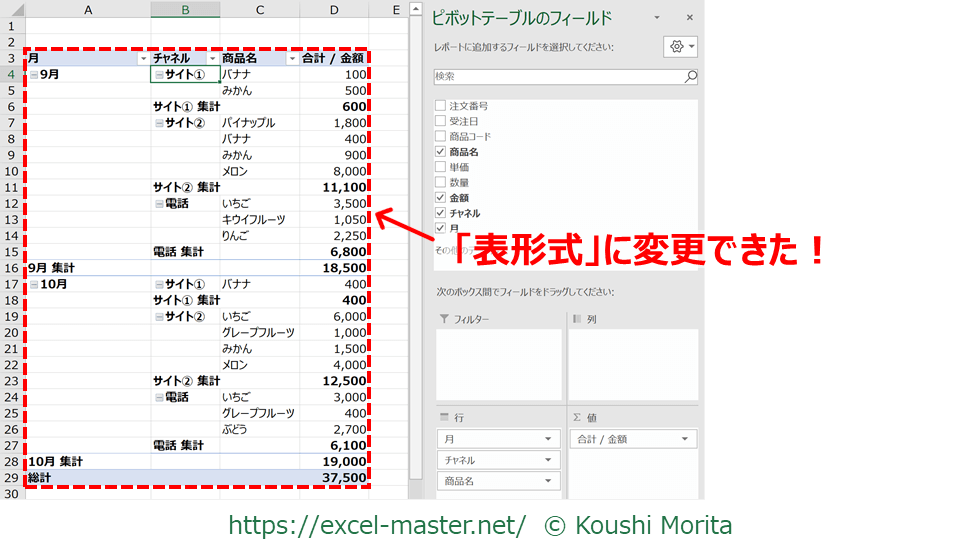This screenshot has height=540, width=960.
Task: Click the search magnifier icon in field search
Action: (690, 76)
